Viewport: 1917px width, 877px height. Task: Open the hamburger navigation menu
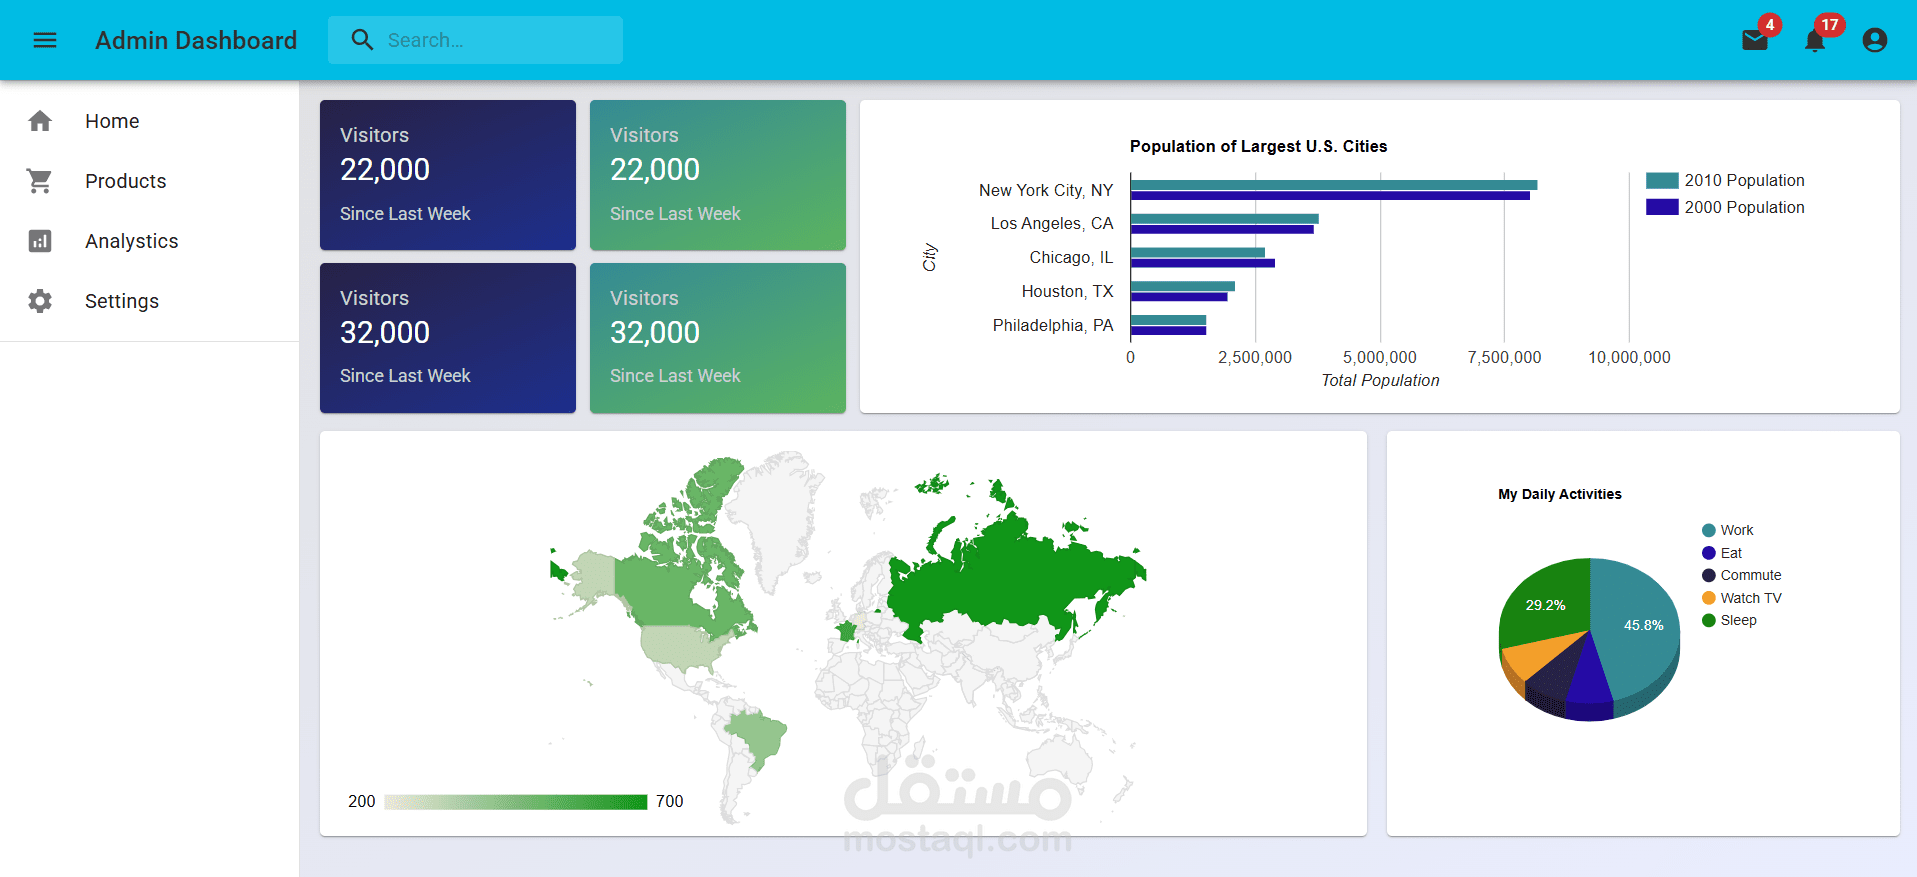[45, 40]
